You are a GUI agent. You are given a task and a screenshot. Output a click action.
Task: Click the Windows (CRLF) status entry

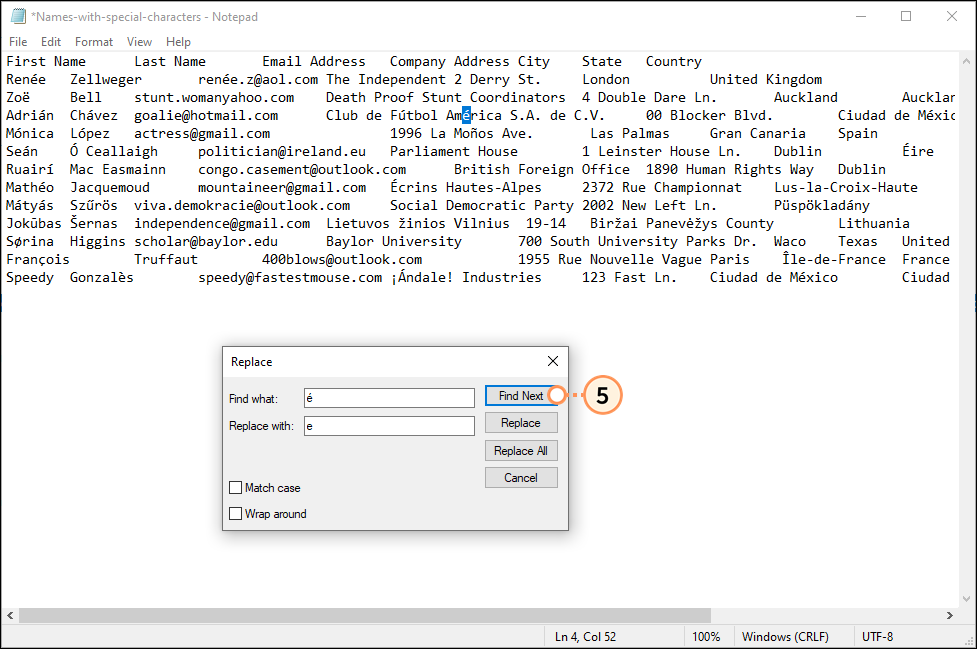[x=785, y=637]
